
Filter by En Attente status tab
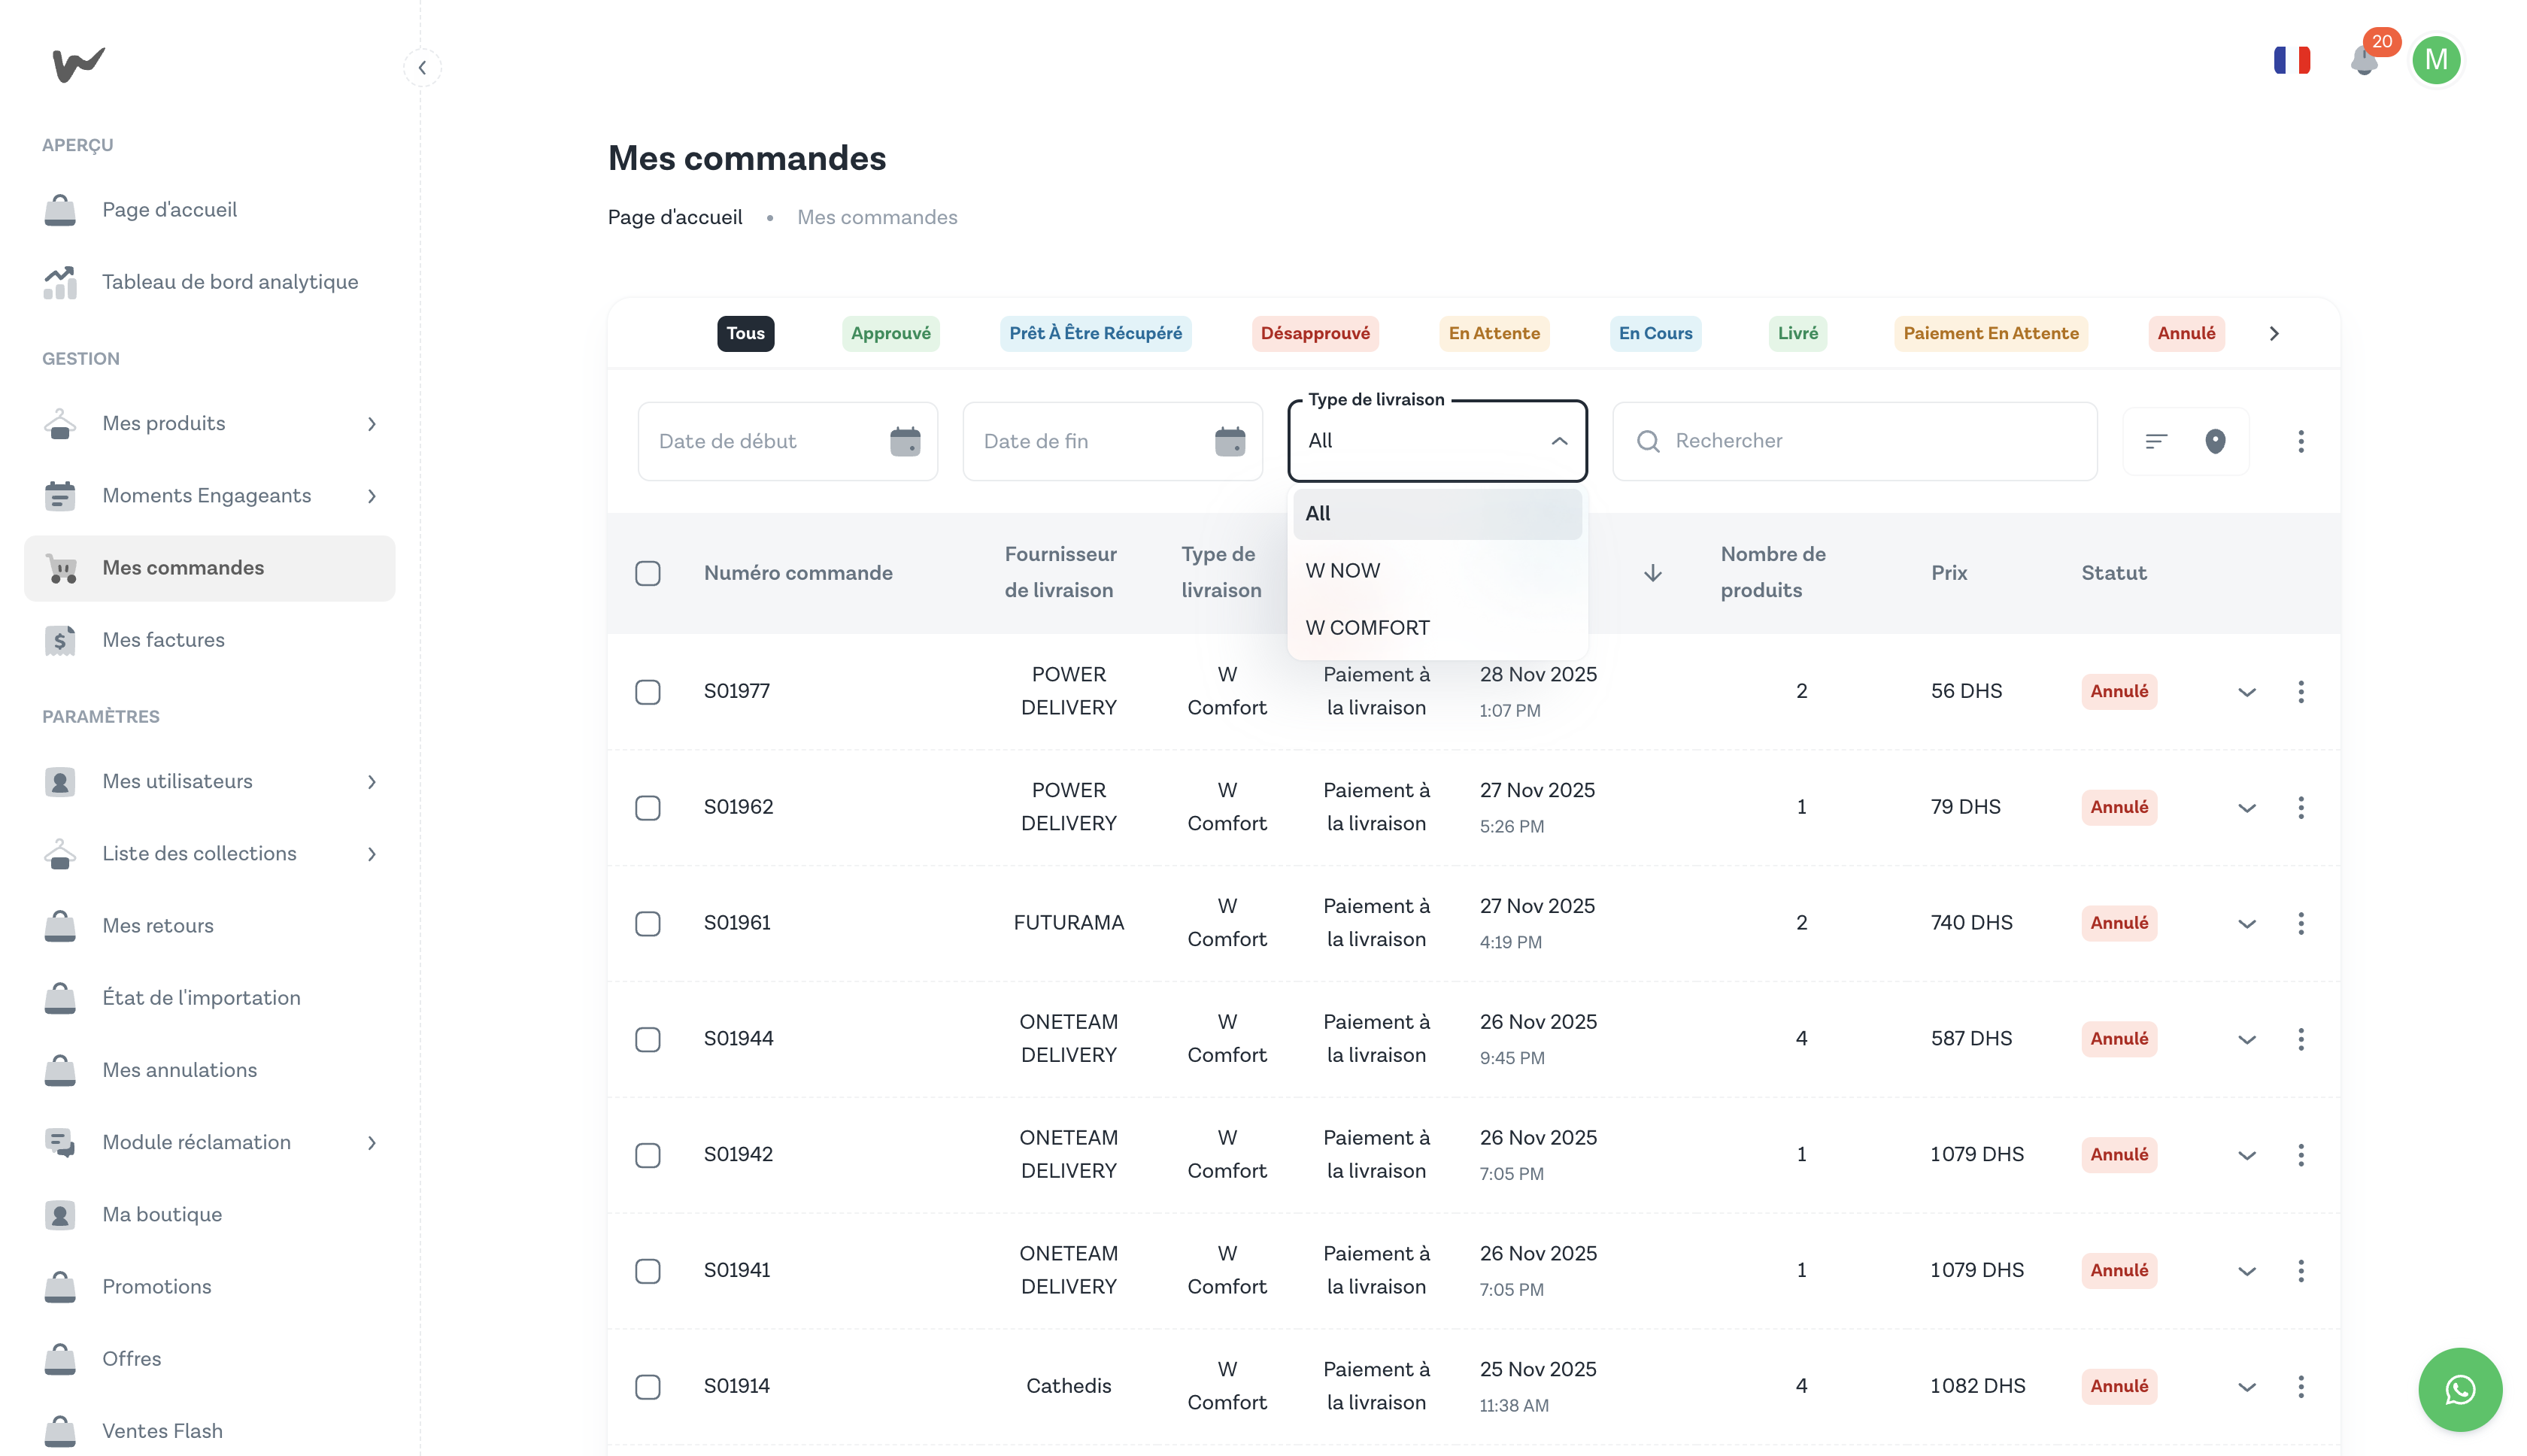click(1493, 333)
